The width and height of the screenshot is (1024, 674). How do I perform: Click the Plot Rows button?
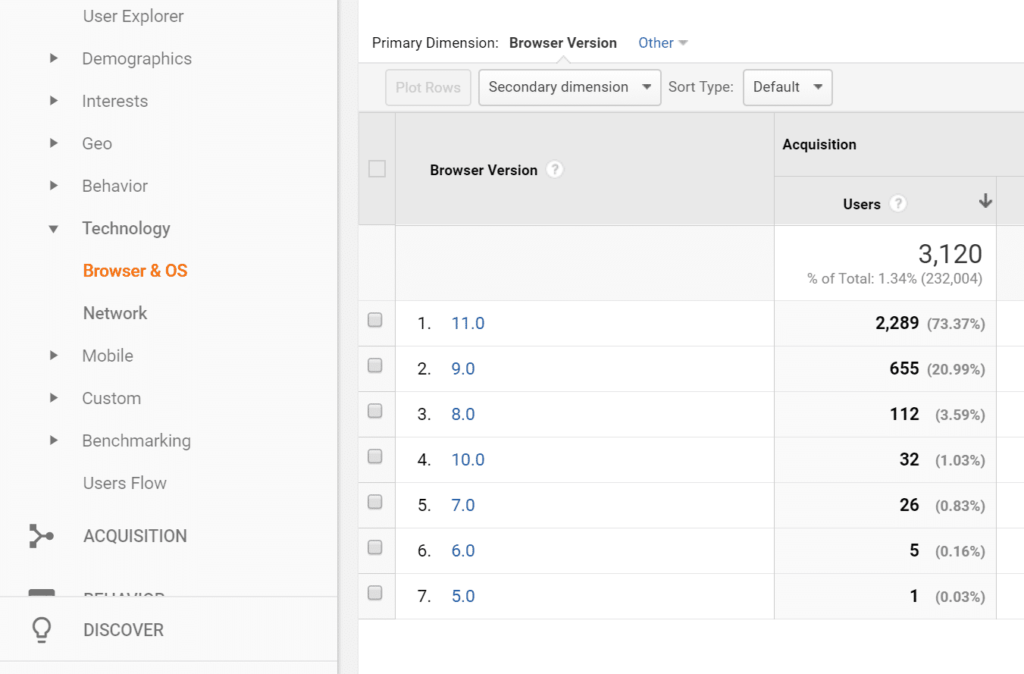pos(428,87)
